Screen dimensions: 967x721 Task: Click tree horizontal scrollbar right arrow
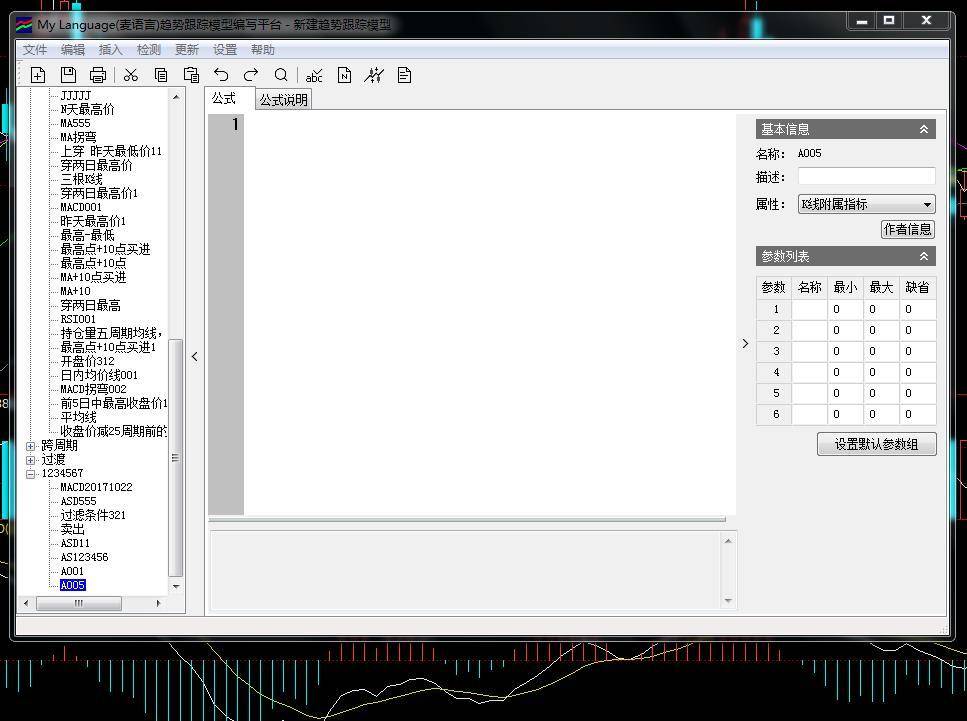(x=158, y=604)
